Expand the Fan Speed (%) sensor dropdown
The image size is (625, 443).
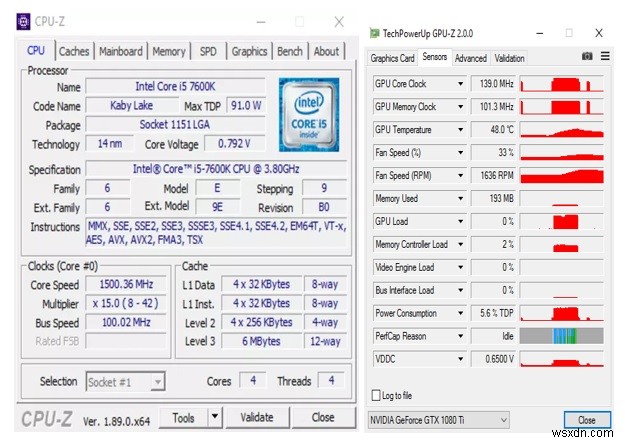(x=460, y=153)
